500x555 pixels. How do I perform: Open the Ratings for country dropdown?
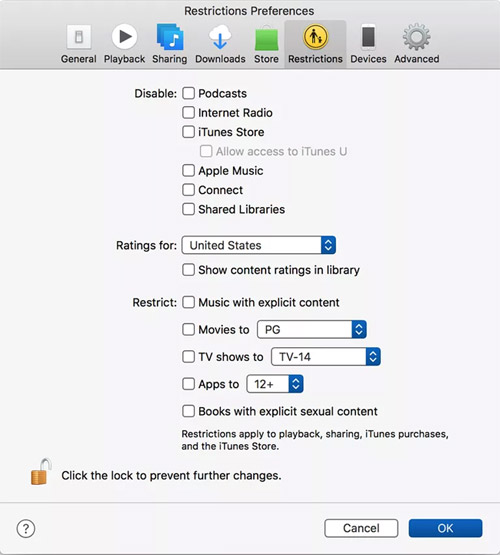(259, 245)
